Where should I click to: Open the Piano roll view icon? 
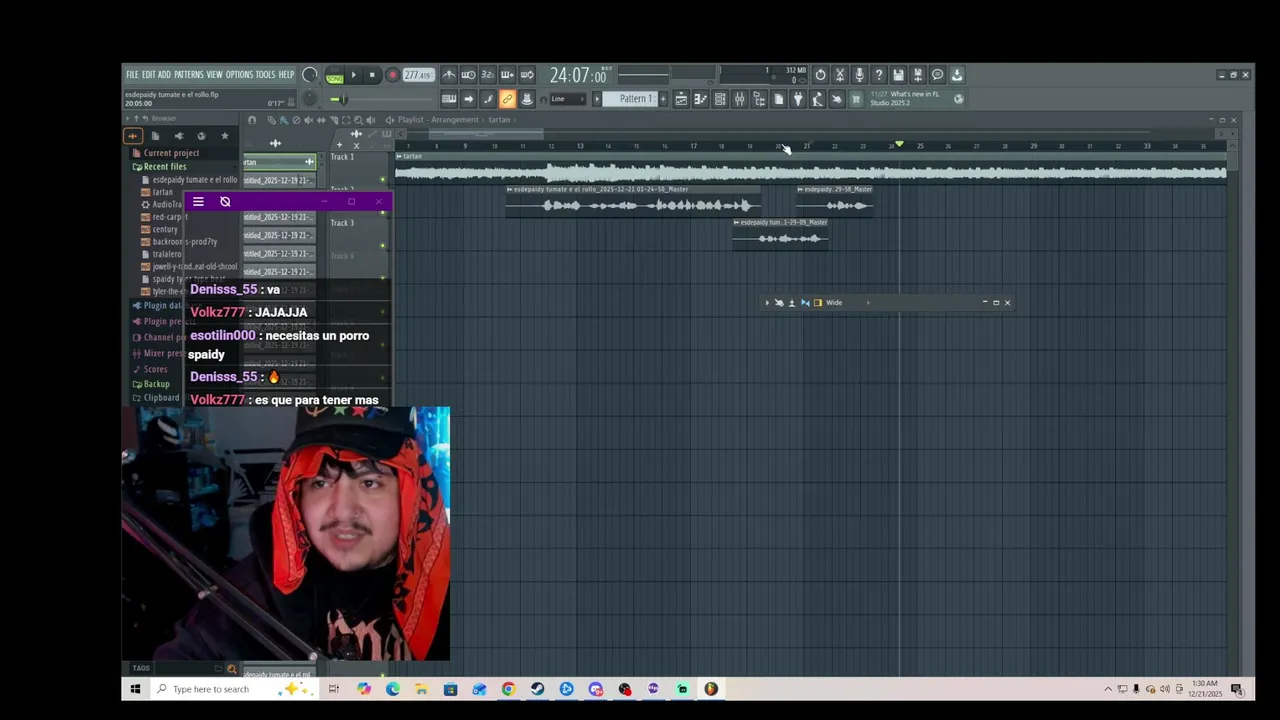pyautogui.click(x=700, y=99)
